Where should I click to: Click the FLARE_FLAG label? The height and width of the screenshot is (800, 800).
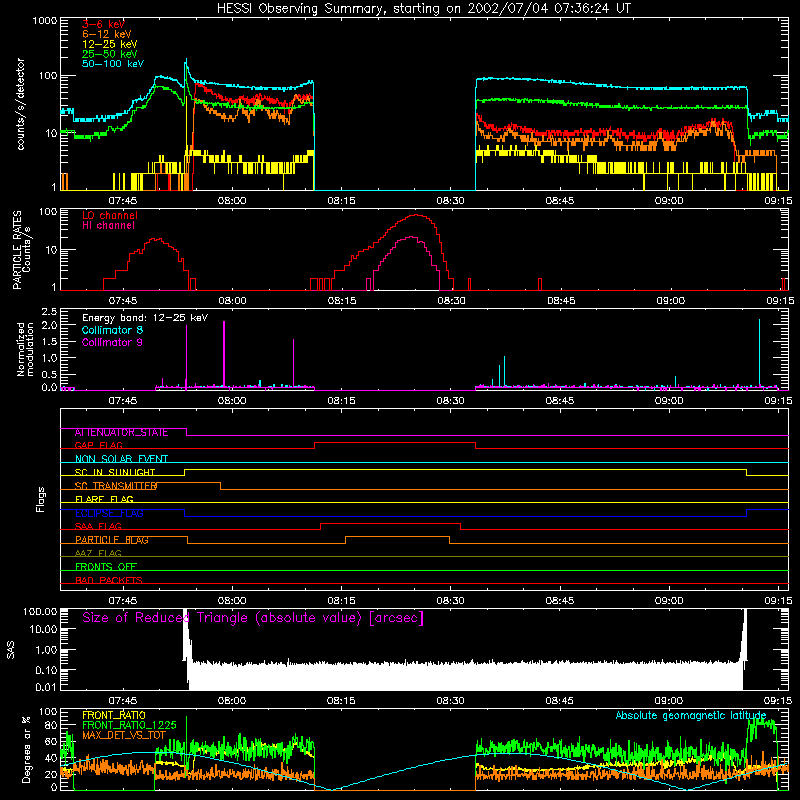tap(104, 499)
